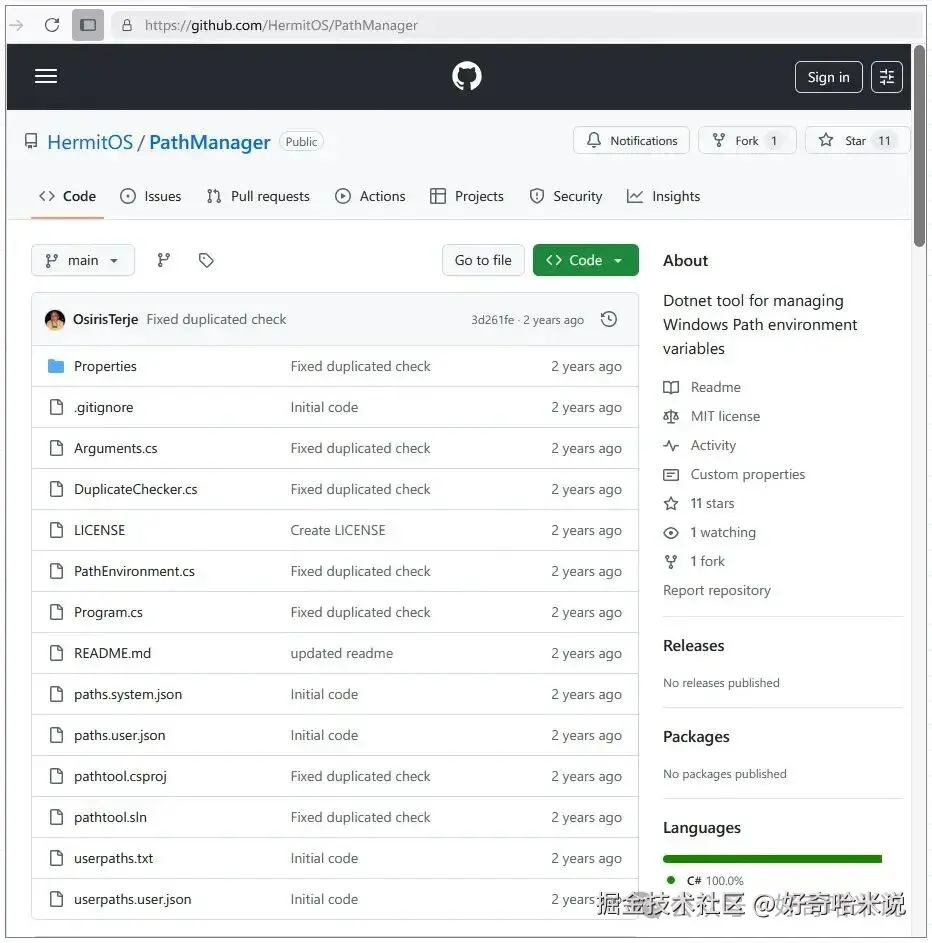Viewport: 932px width, 943px height.
Task: Click the GitHub Octocat logo
Action: point(467,76)
